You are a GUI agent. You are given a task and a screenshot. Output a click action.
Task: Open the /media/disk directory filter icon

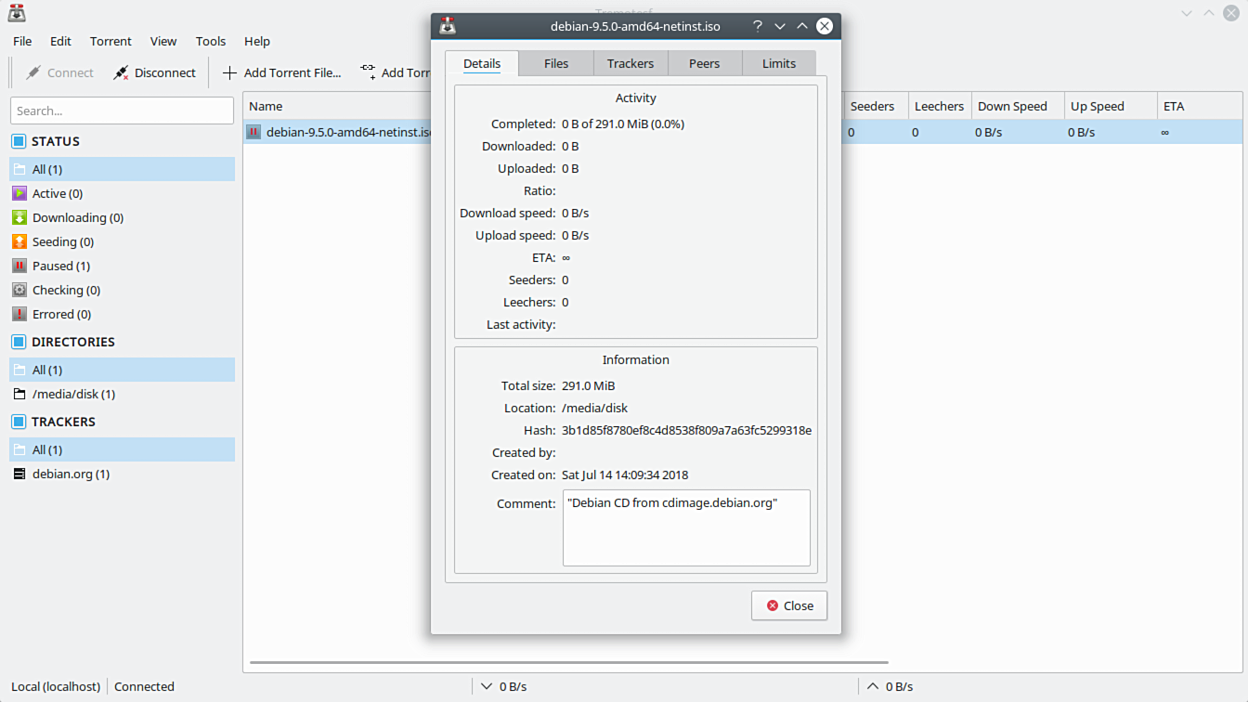[18, 393]
